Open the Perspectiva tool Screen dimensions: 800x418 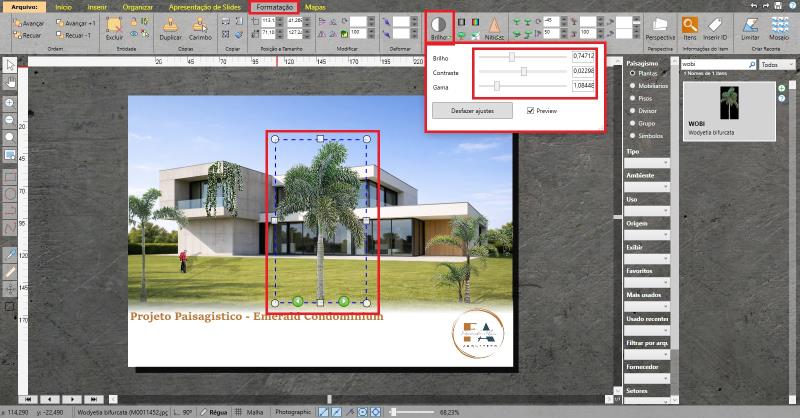click(x=659, y=25)
